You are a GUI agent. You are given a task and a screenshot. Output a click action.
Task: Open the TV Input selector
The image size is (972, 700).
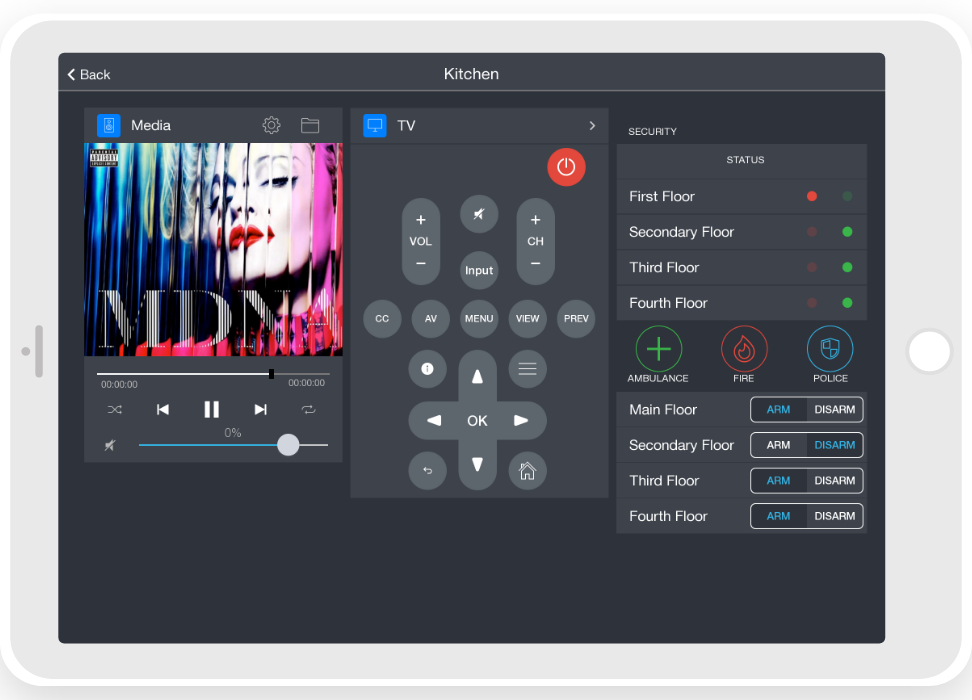pyautogui.click(x=479, y=270)
